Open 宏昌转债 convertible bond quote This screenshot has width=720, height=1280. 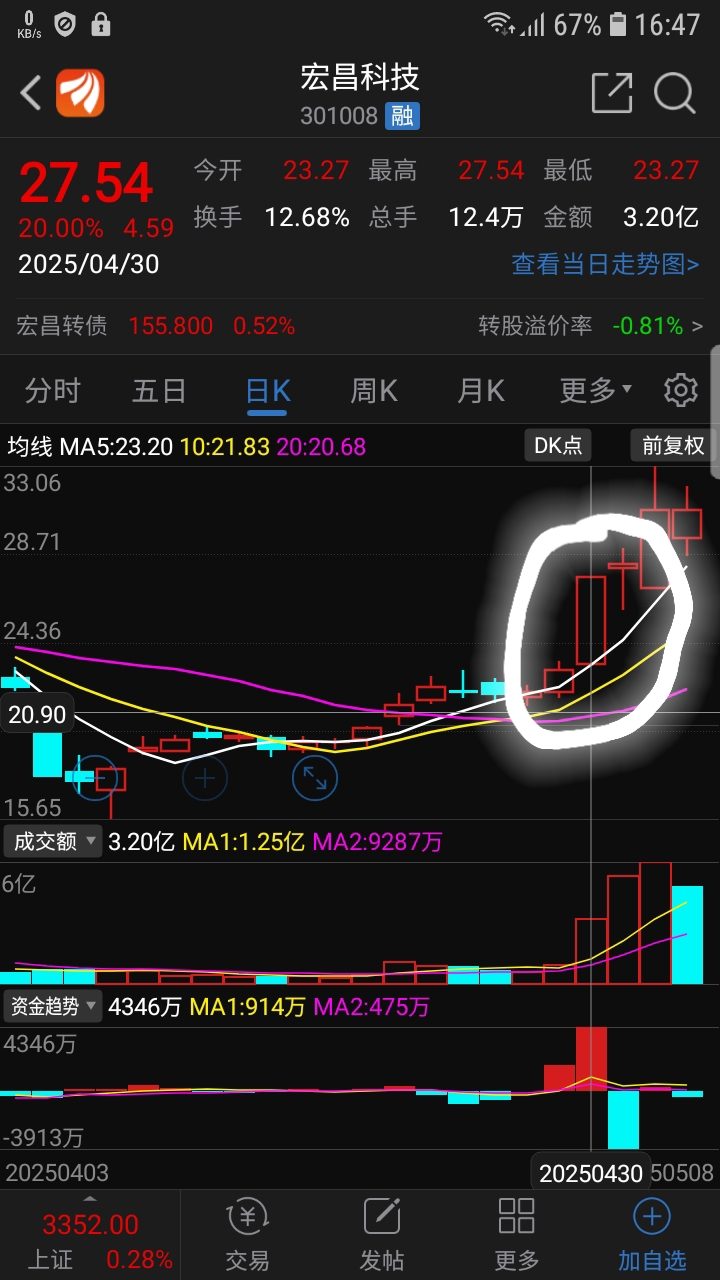tap(156, 326)
